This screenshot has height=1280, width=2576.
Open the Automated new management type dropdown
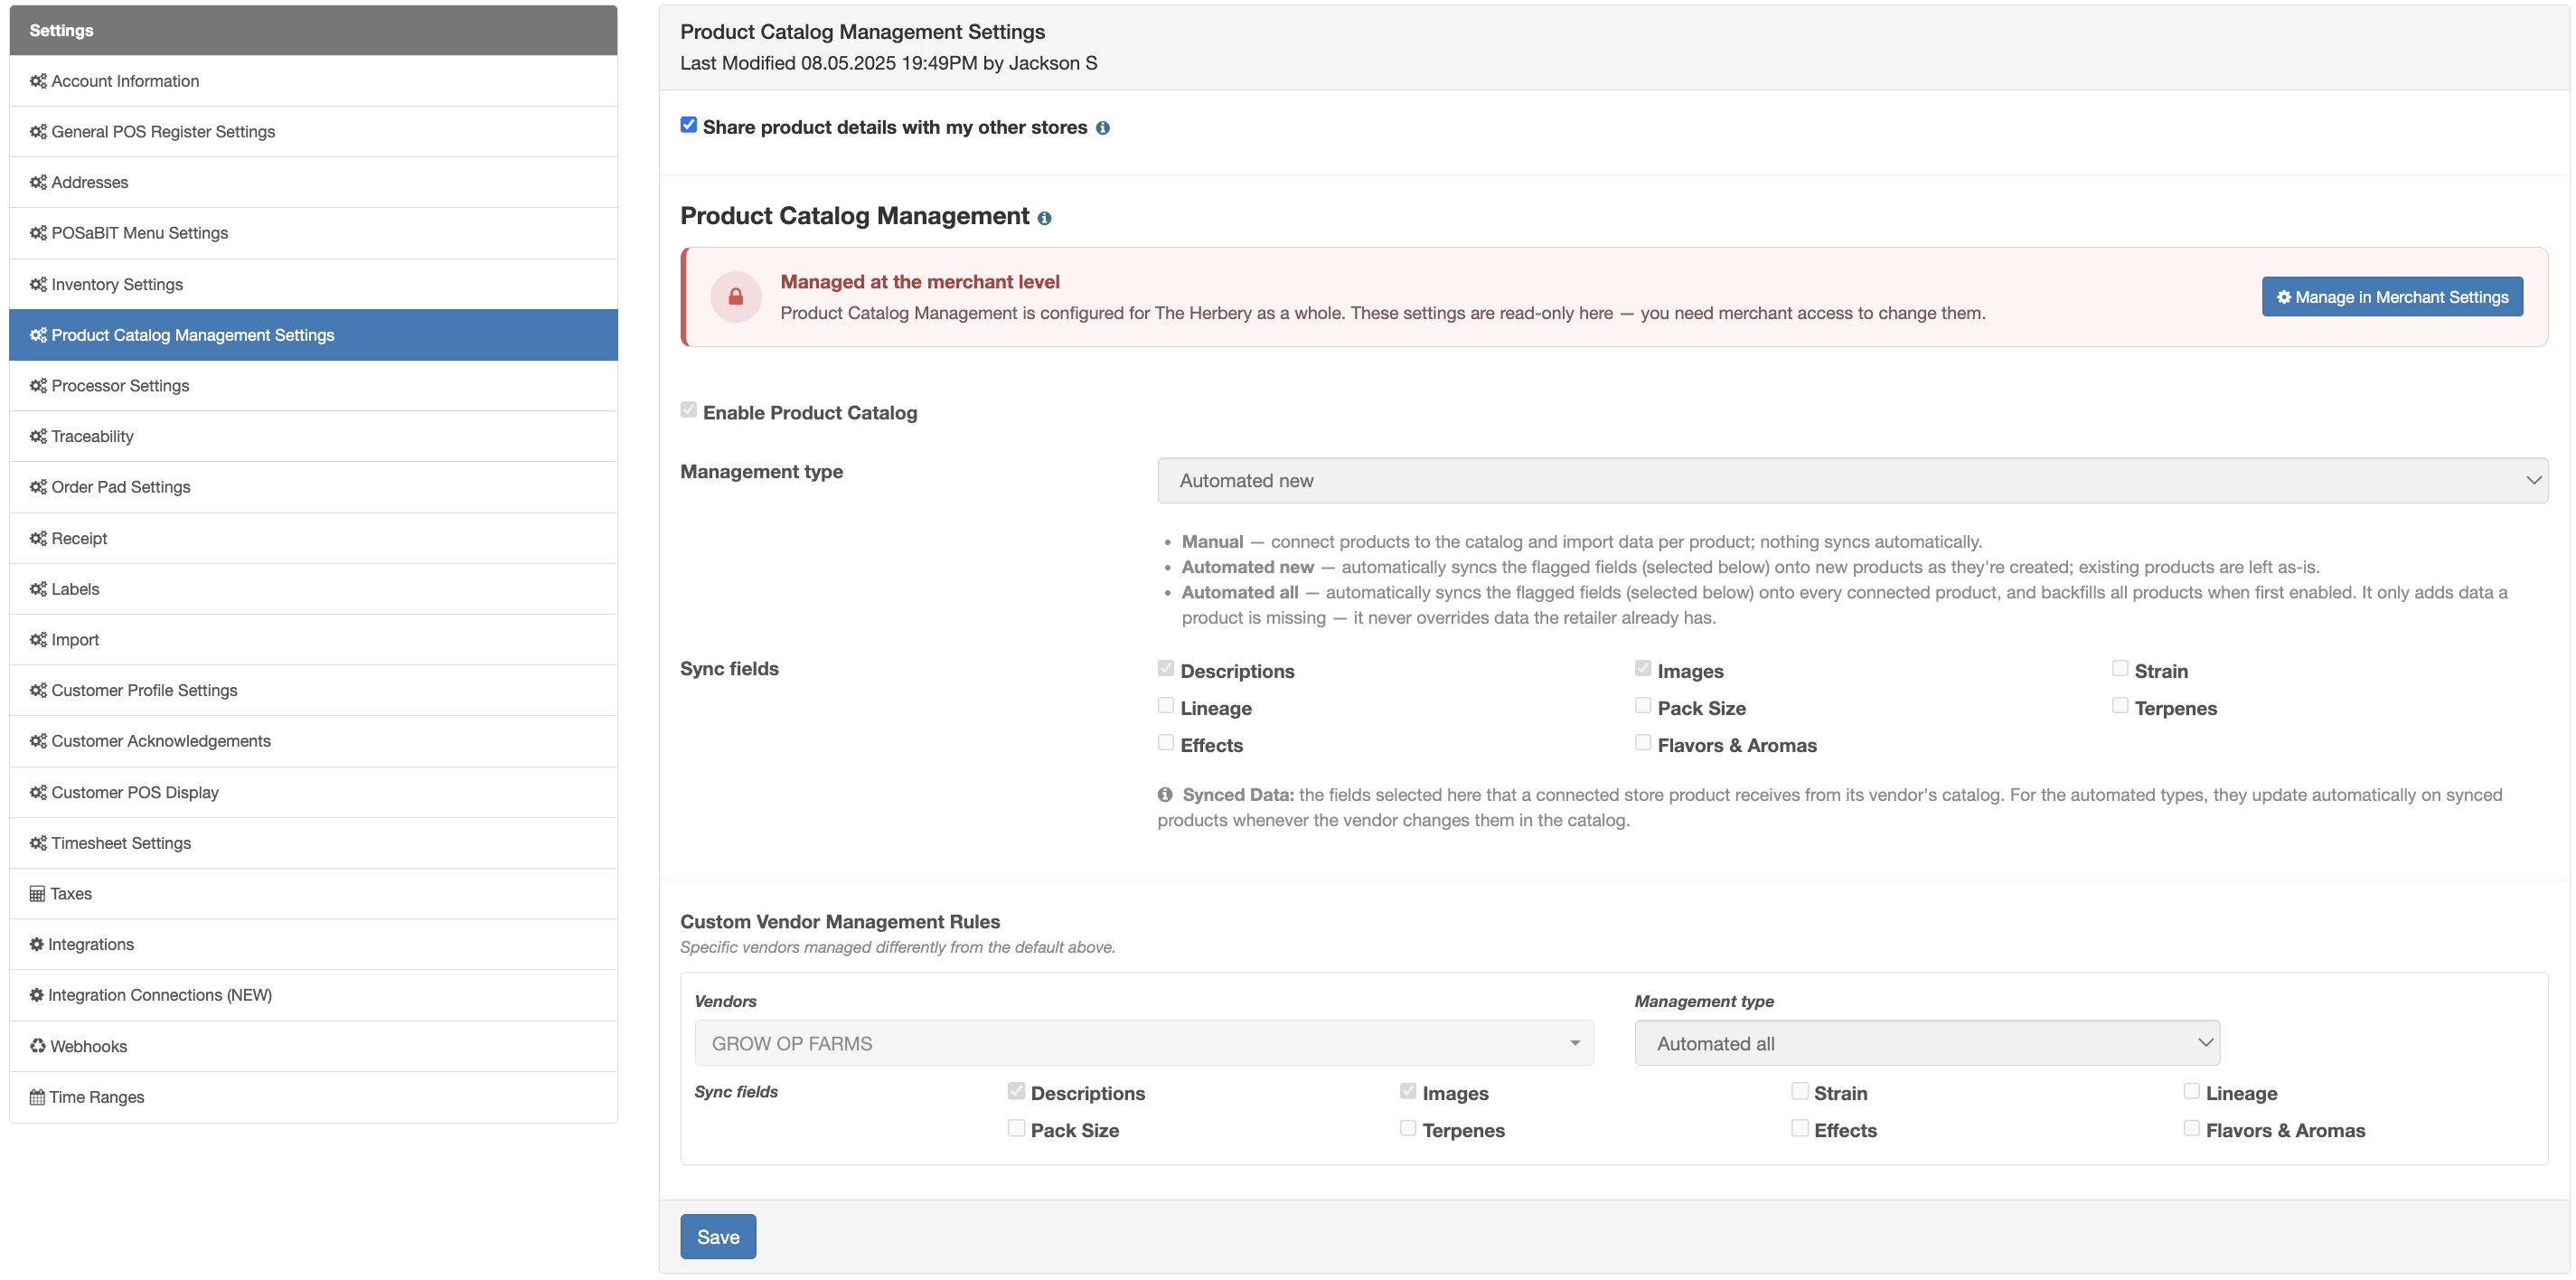coord(1852,481)
